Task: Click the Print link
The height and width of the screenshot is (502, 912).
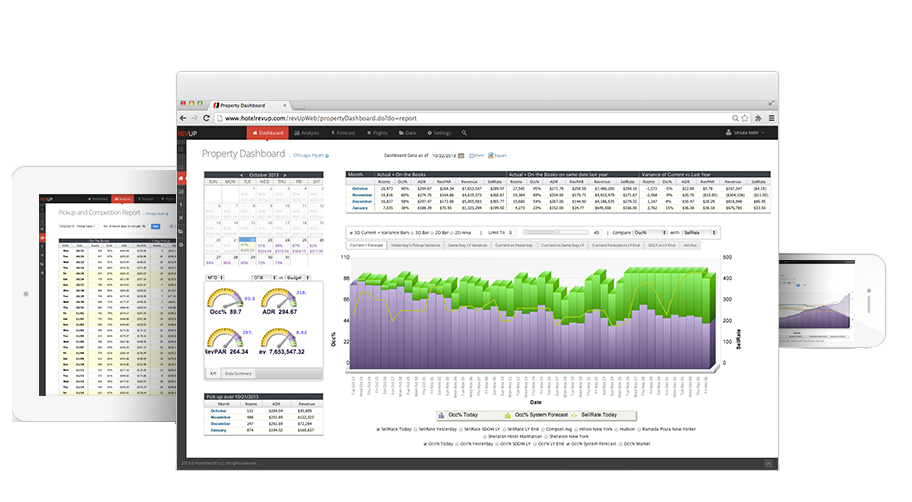Action: [x=476, y=156]
